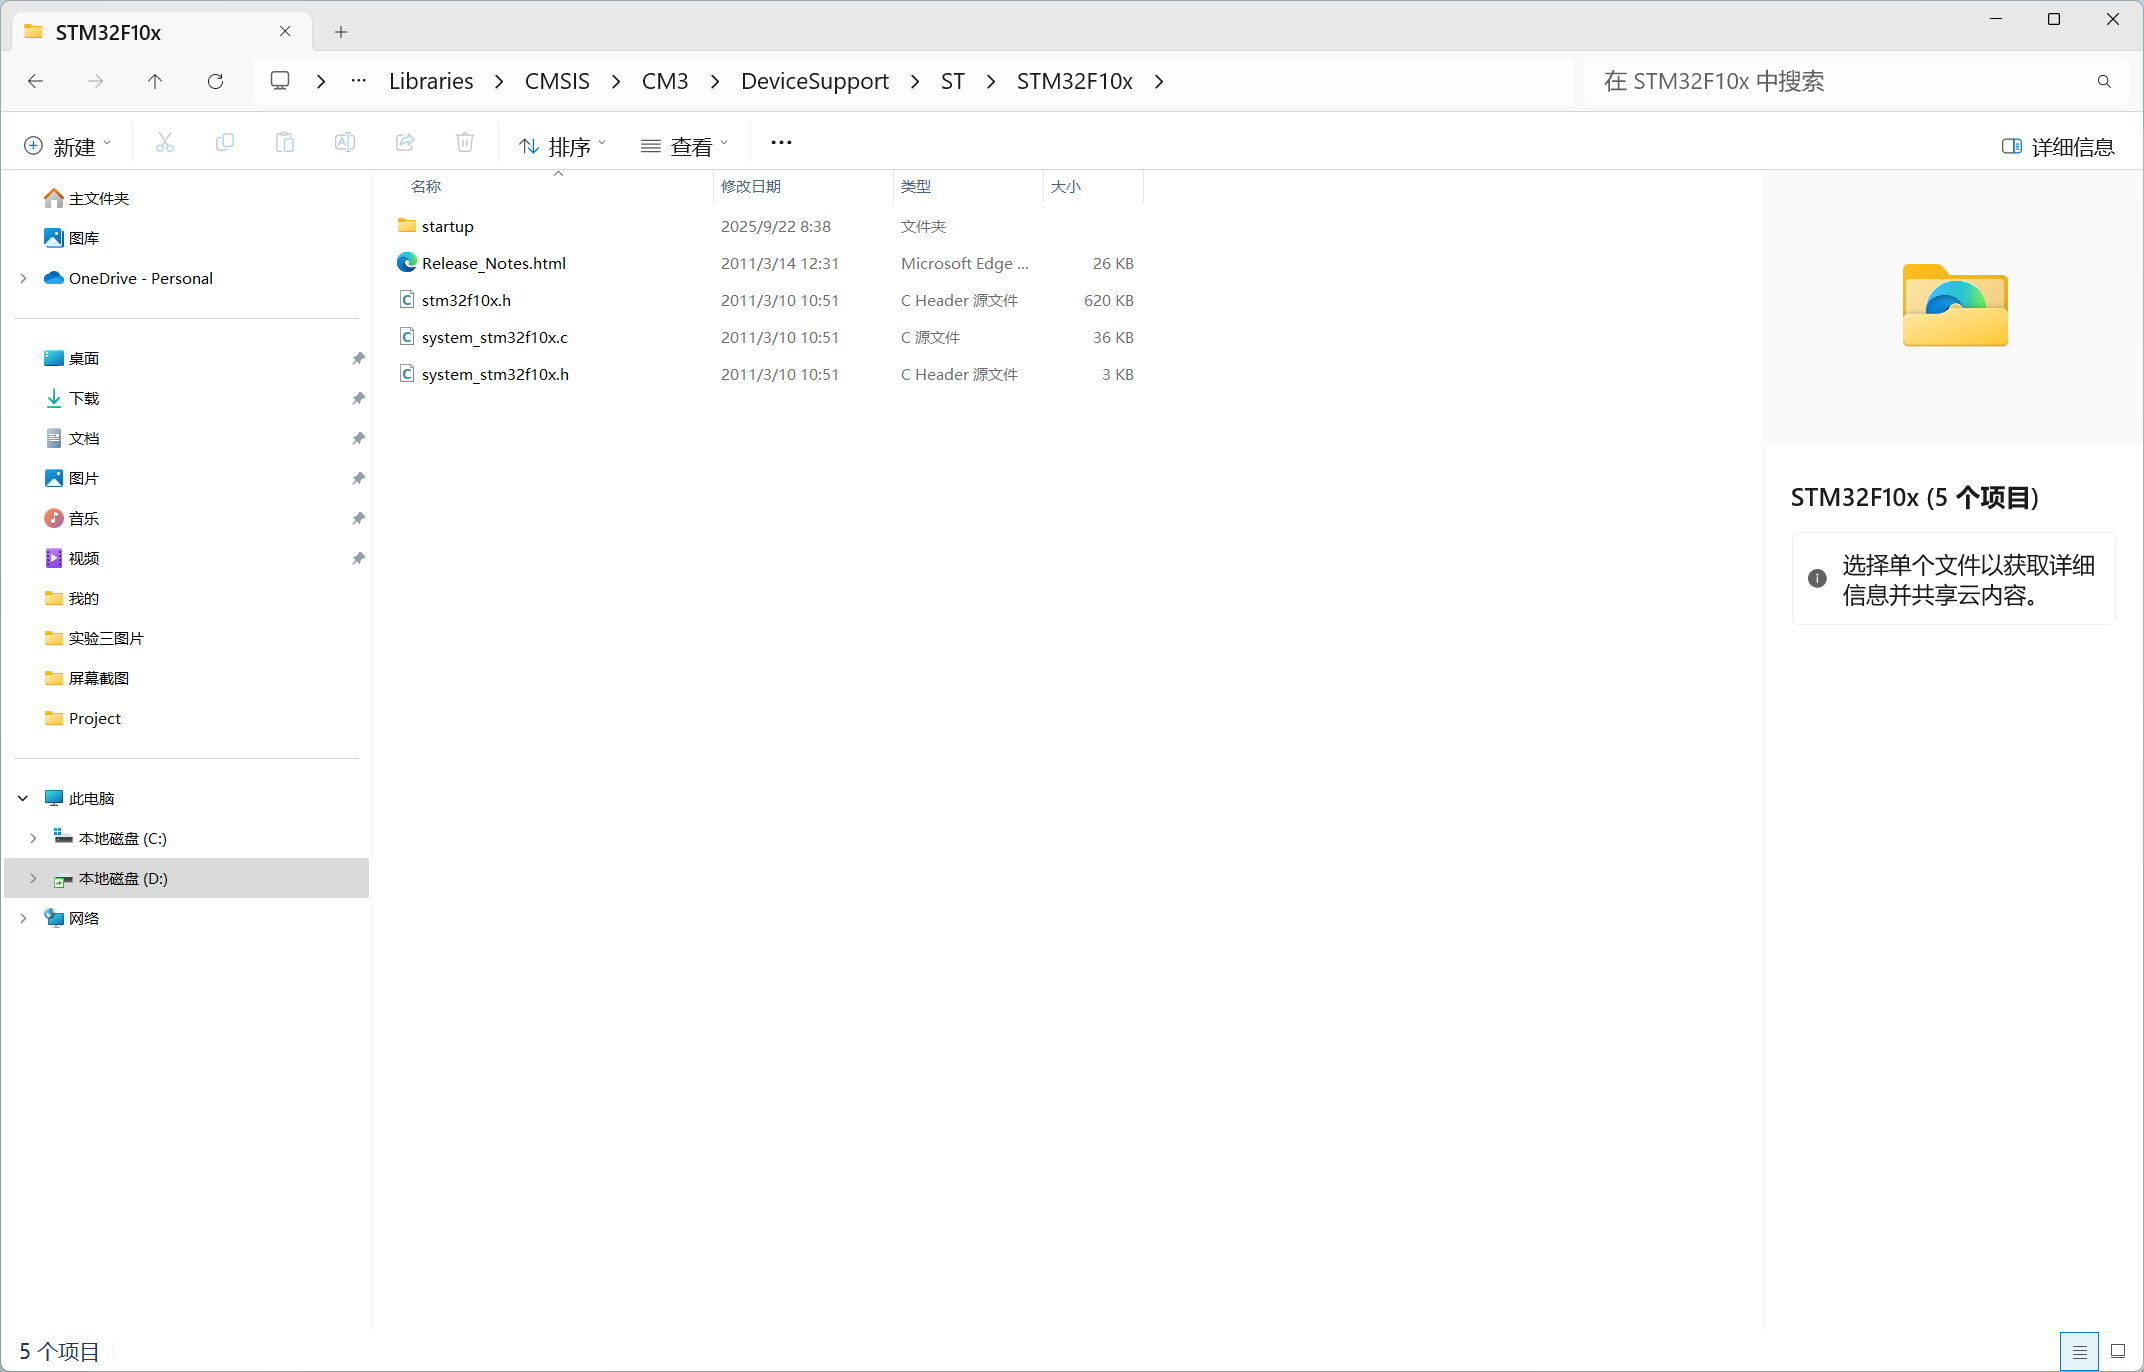Click the Copy icon in toolbar
The width and height of the screenshot is (2144, 1372).
[x=225, y=144]
